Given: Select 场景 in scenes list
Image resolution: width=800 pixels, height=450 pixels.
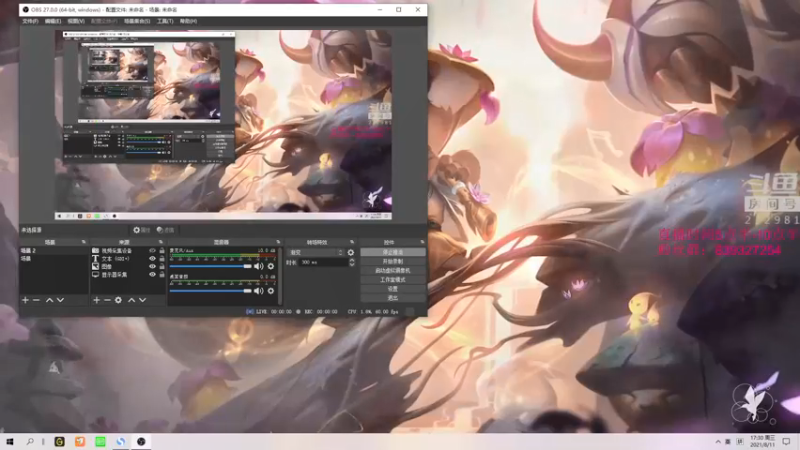Looking at the screenshot, I should [54, 259].
